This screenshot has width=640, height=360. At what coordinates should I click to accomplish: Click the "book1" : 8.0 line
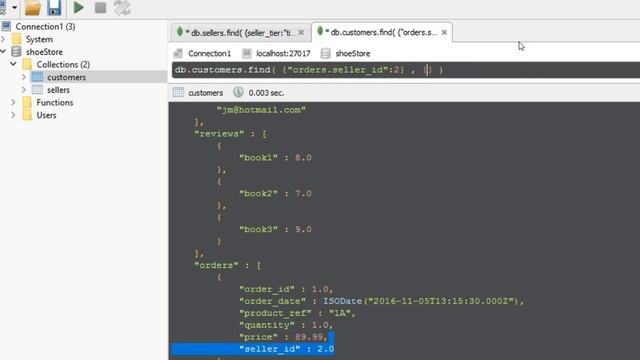275,158
